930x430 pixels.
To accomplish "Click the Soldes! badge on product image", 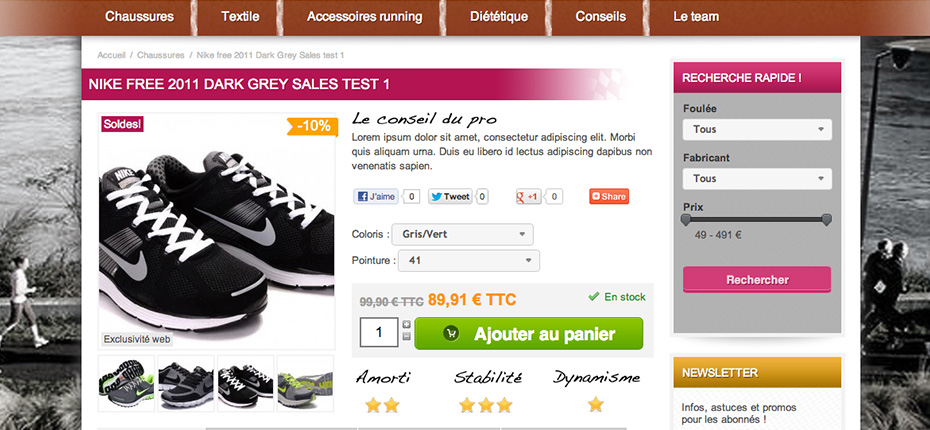I will [x=122, y=125].
